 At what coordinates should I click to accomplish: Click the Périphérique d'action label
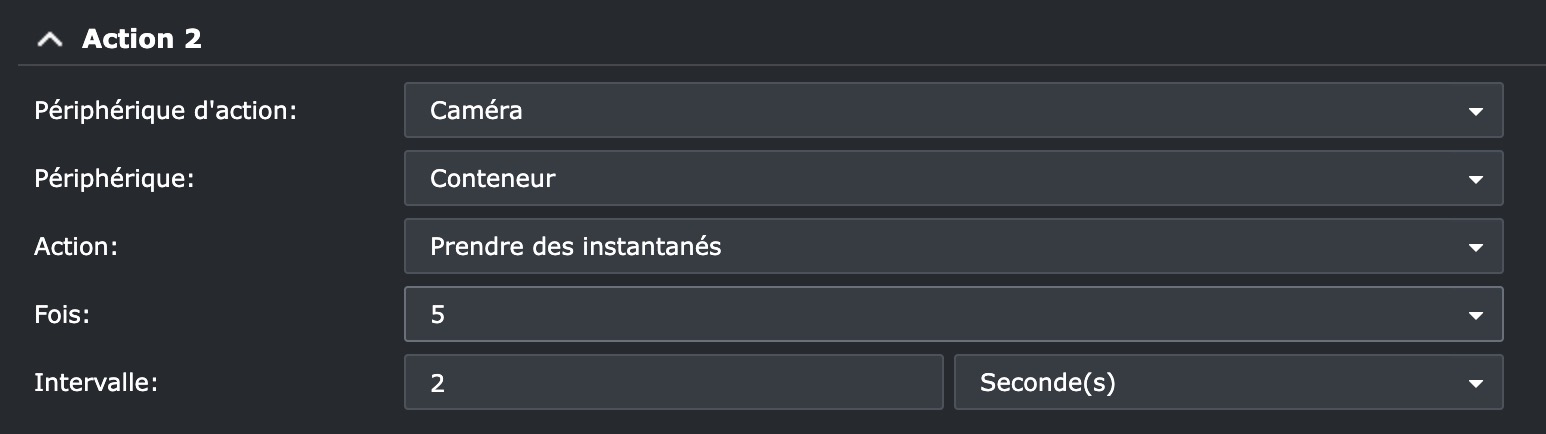[x=166, y=110]
